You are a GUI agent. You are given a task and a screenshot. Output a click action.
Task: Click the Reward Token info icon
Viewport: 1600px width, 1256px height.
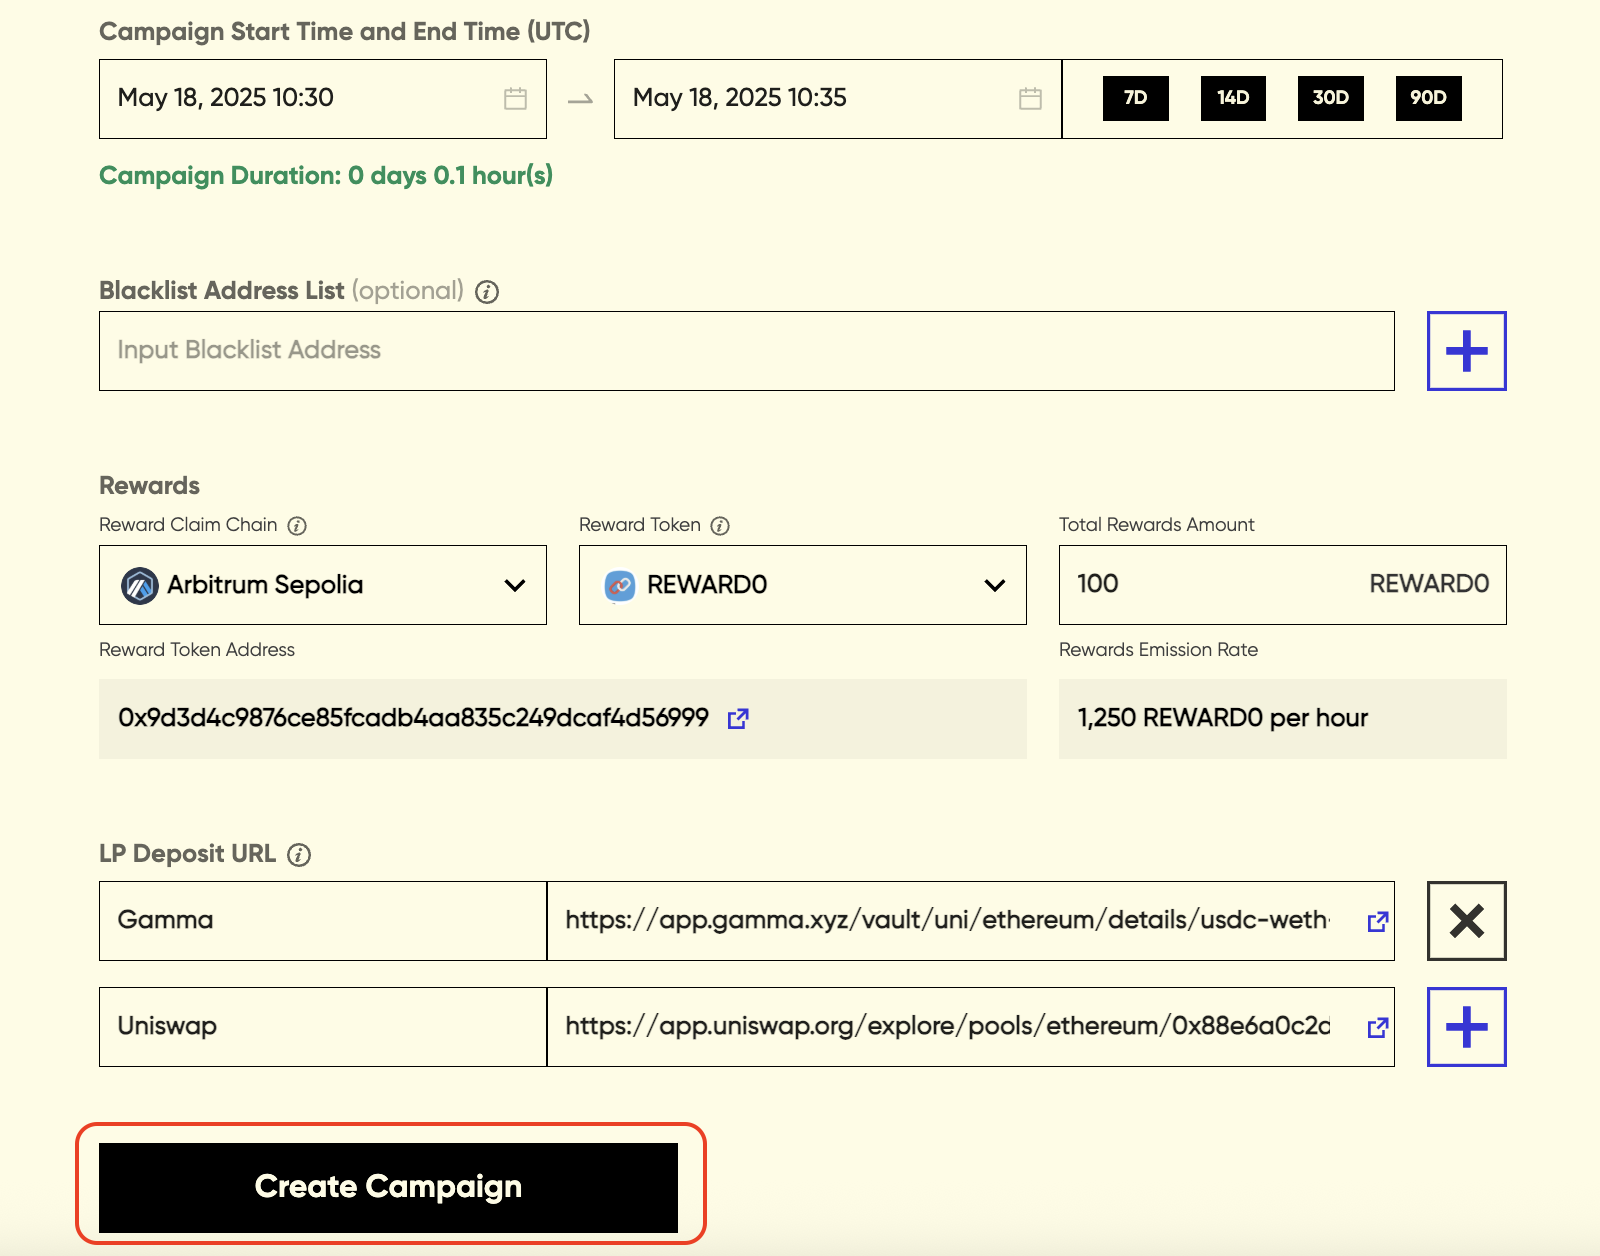click(x=720, y=526)
